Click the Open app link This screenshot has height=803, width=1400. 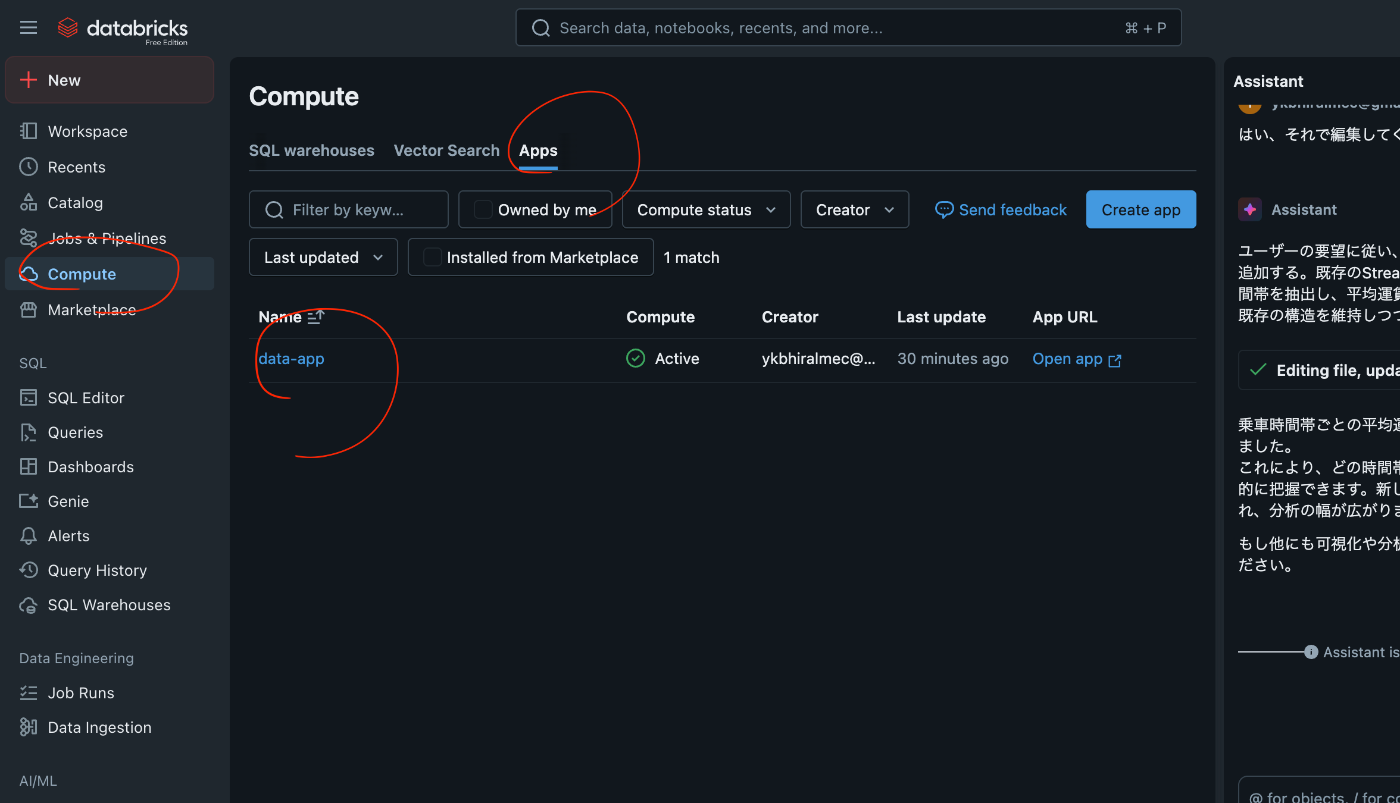(x=1077, y=359)
